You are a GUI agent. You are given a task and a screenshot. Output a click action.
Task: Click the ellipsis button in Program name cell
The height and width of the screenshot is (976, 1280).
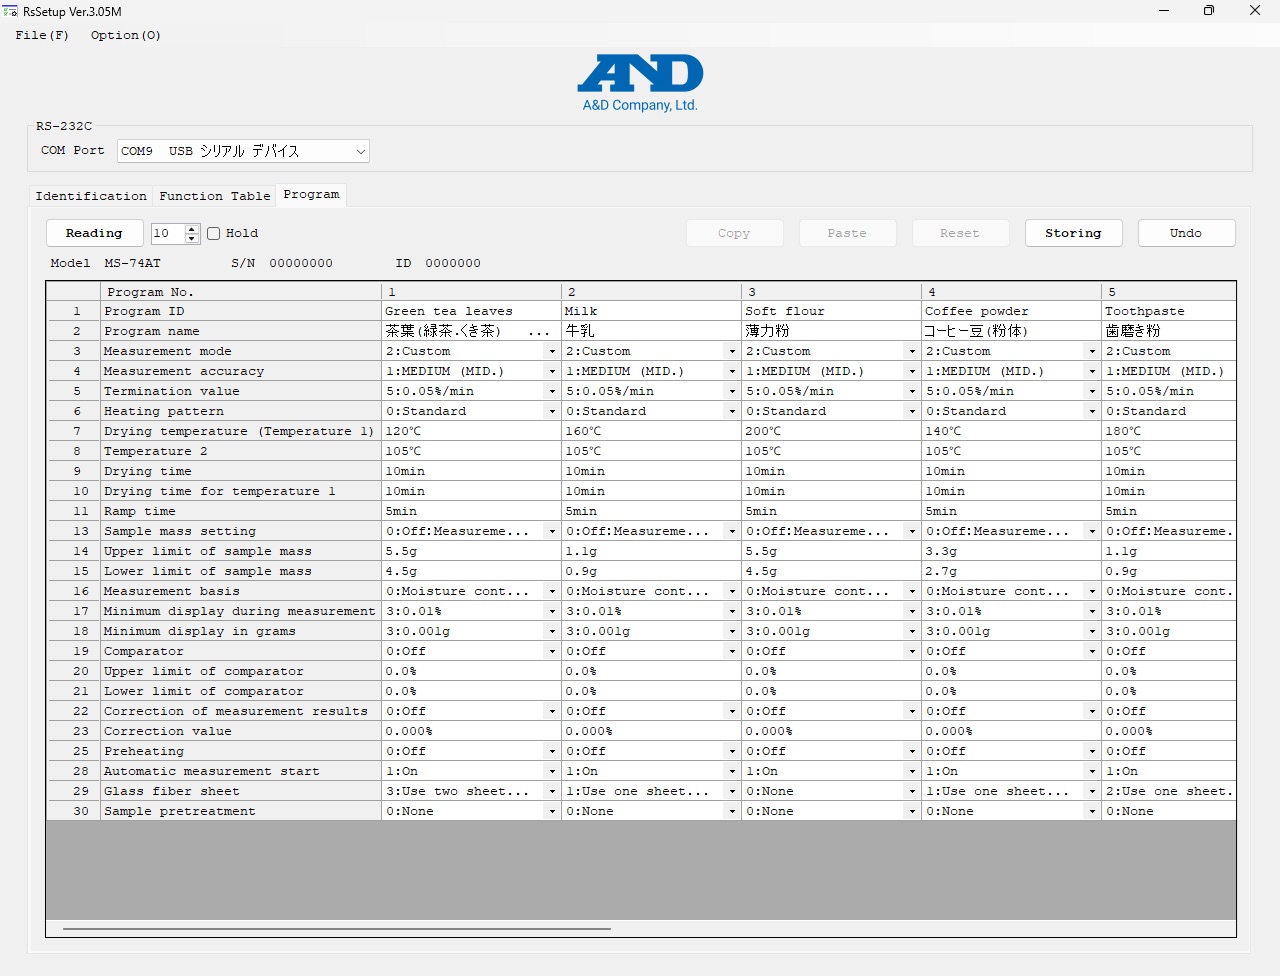coord(539,332)
